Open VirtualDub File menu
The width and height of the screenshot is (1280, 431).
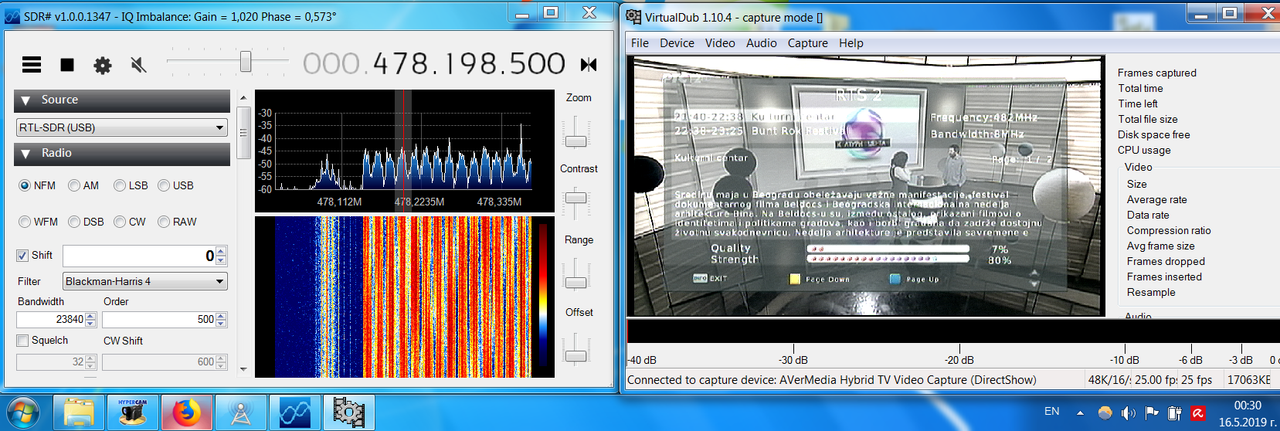[x=640, y=43]
